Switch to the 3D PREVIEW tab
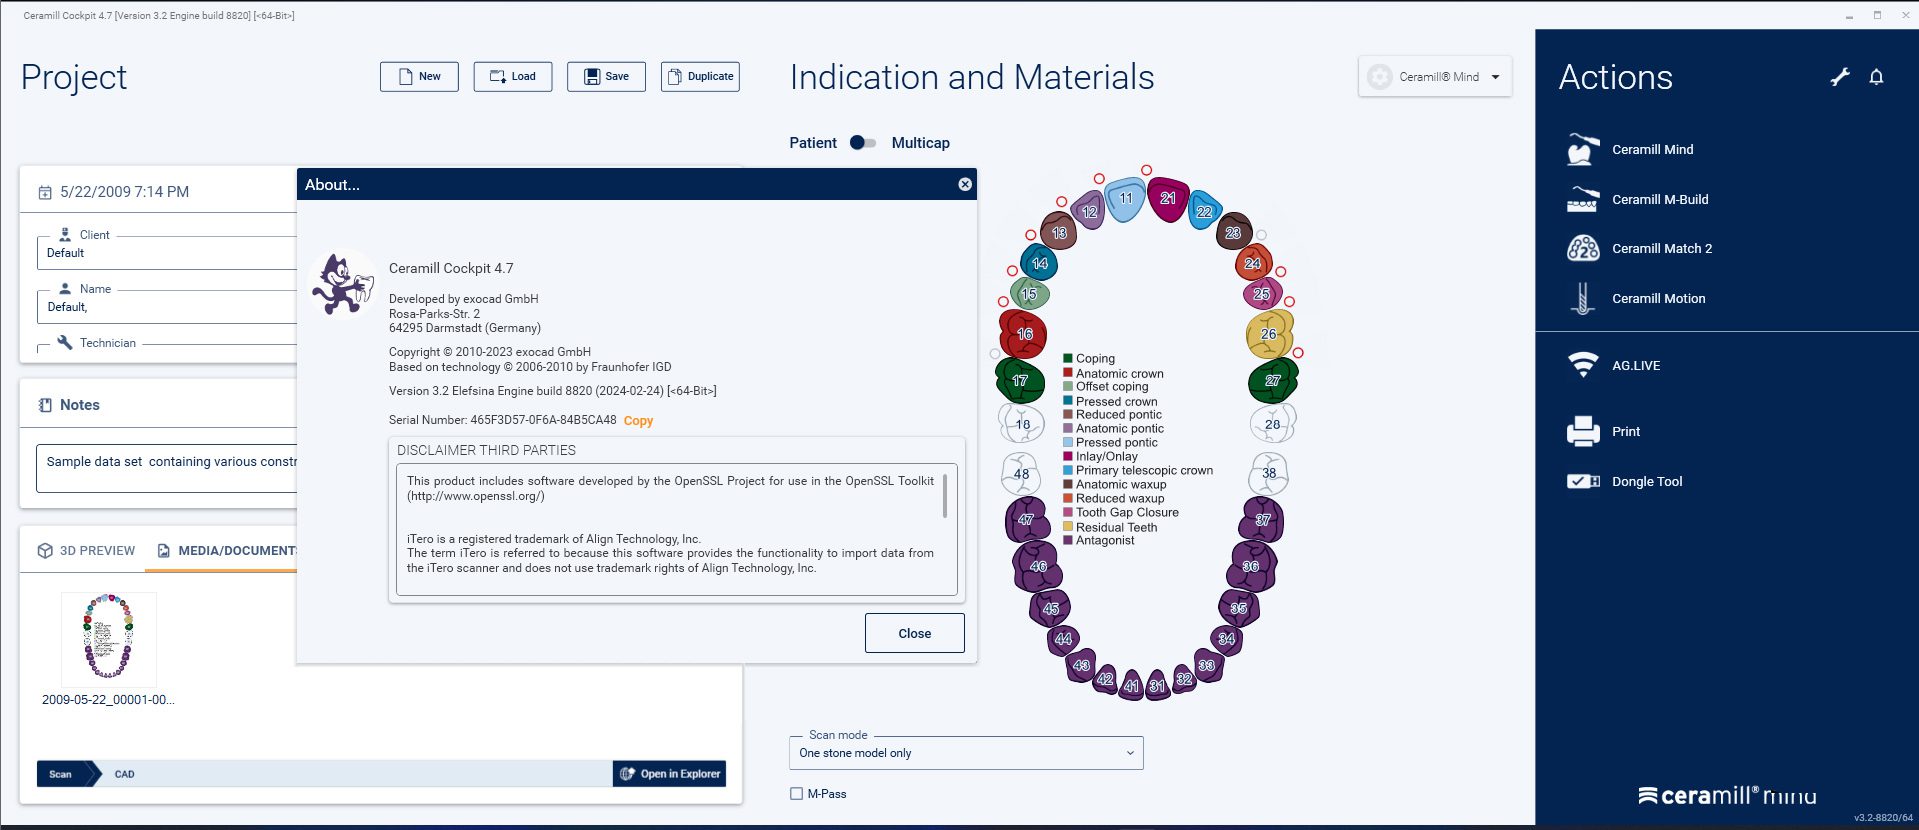The image size is (1919, 830). point(86,551)
